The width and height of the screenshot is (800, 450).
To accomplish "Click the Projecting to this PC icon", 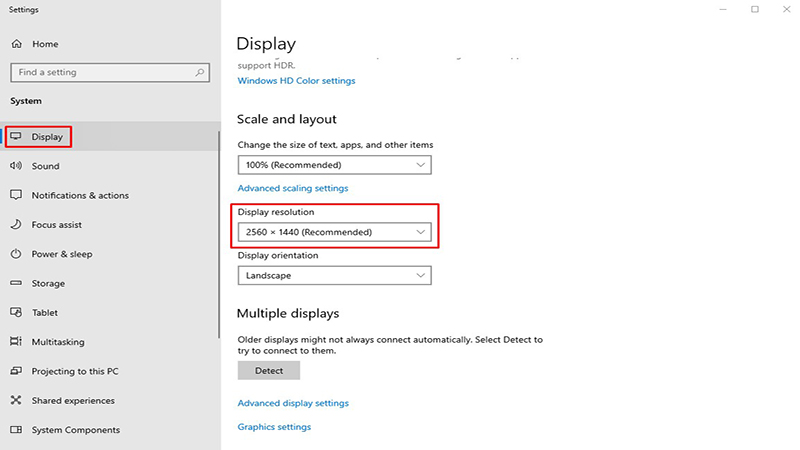I will click(x=16, y=371).
